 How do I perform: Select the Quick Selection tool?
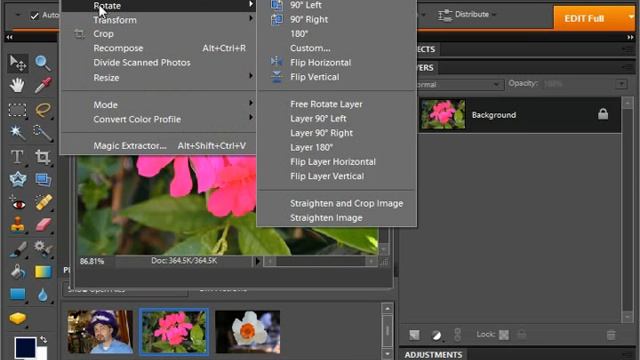(42, 132)
